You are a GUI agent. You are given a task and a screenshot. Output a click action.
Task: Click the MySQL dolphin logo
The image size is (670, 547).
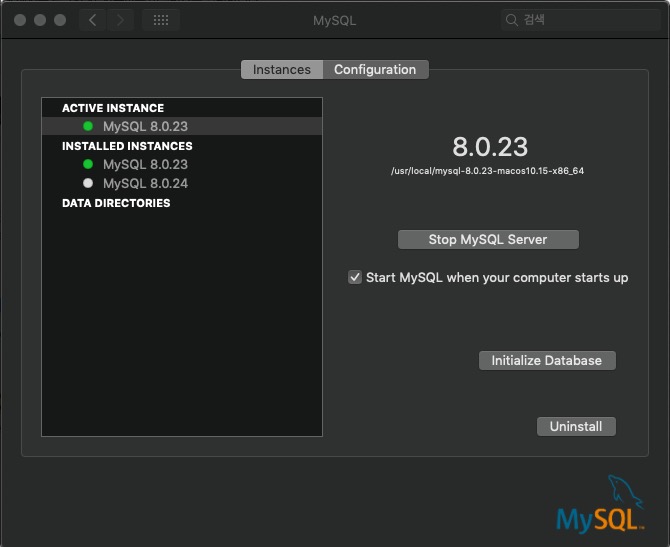click(x=600, y=504)
